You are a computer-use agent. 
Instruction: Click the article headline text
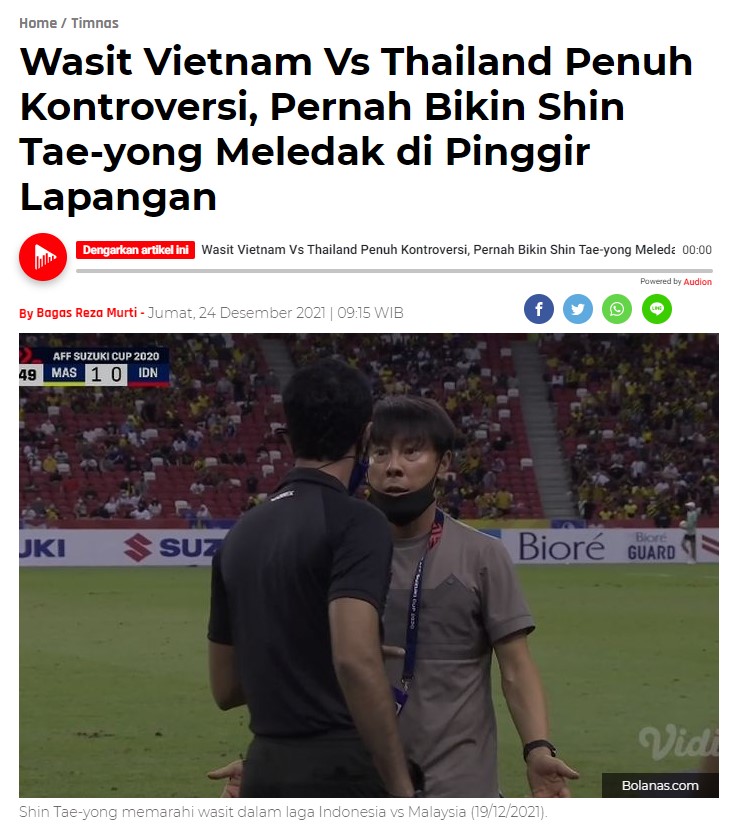pos(356,129)
